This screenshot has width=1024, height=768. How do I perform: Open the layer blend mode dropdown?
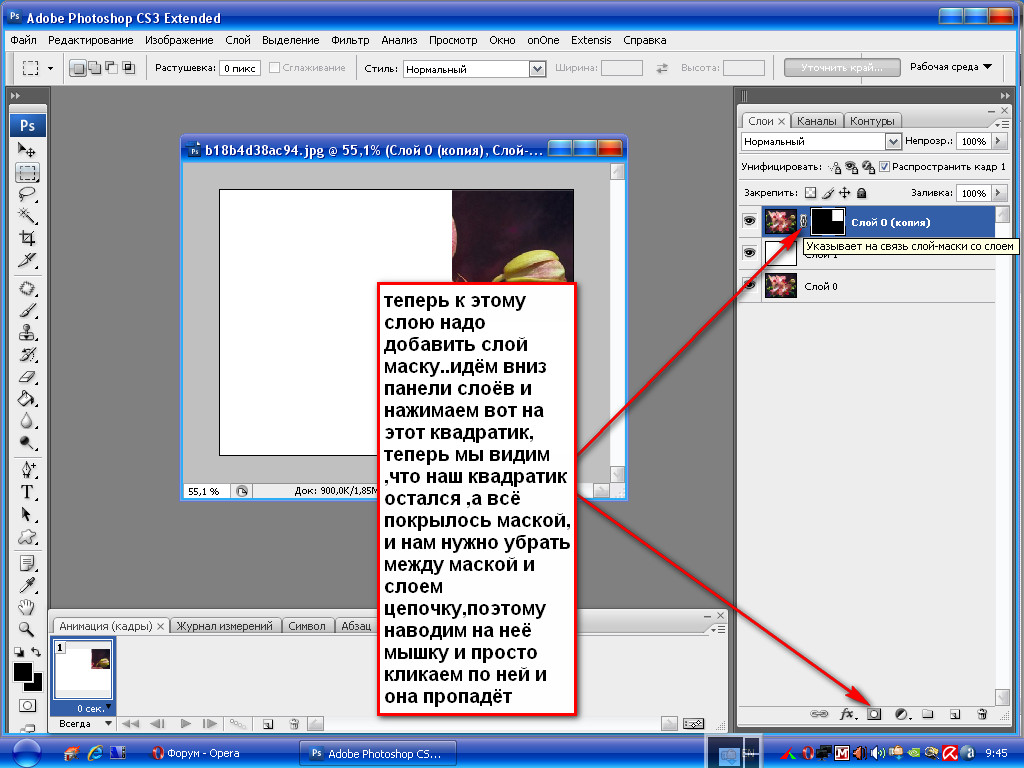coord(893,141)
